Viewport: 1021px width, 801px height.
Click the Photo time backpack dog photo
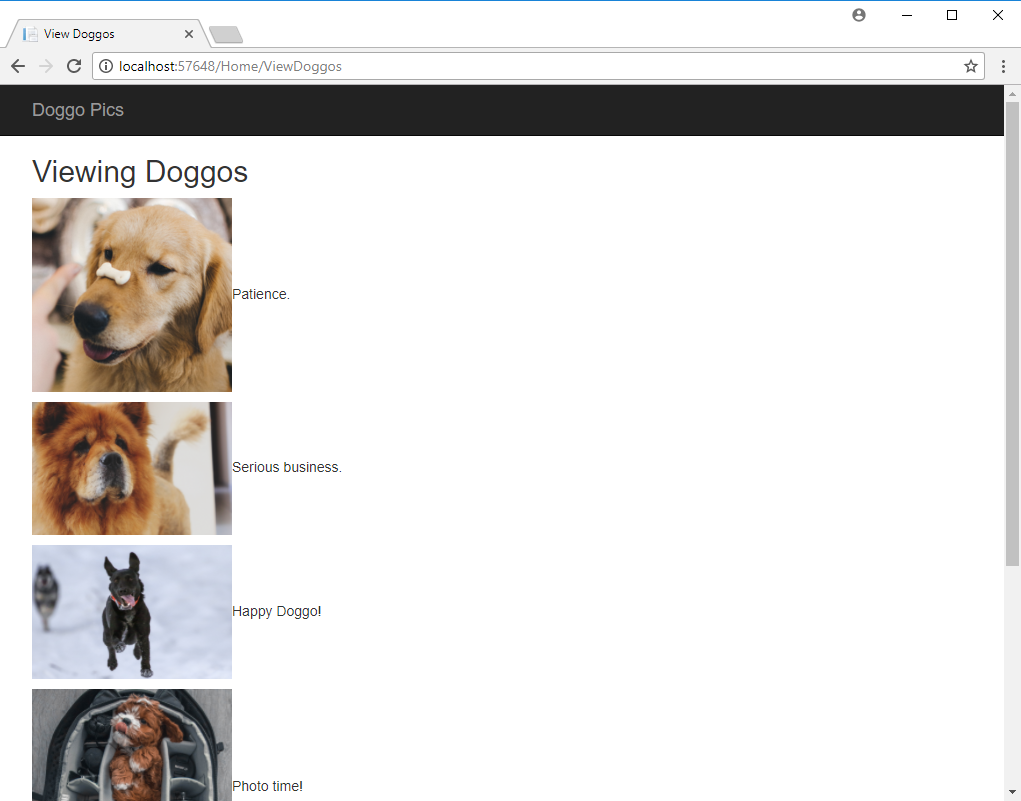[132, 745]
